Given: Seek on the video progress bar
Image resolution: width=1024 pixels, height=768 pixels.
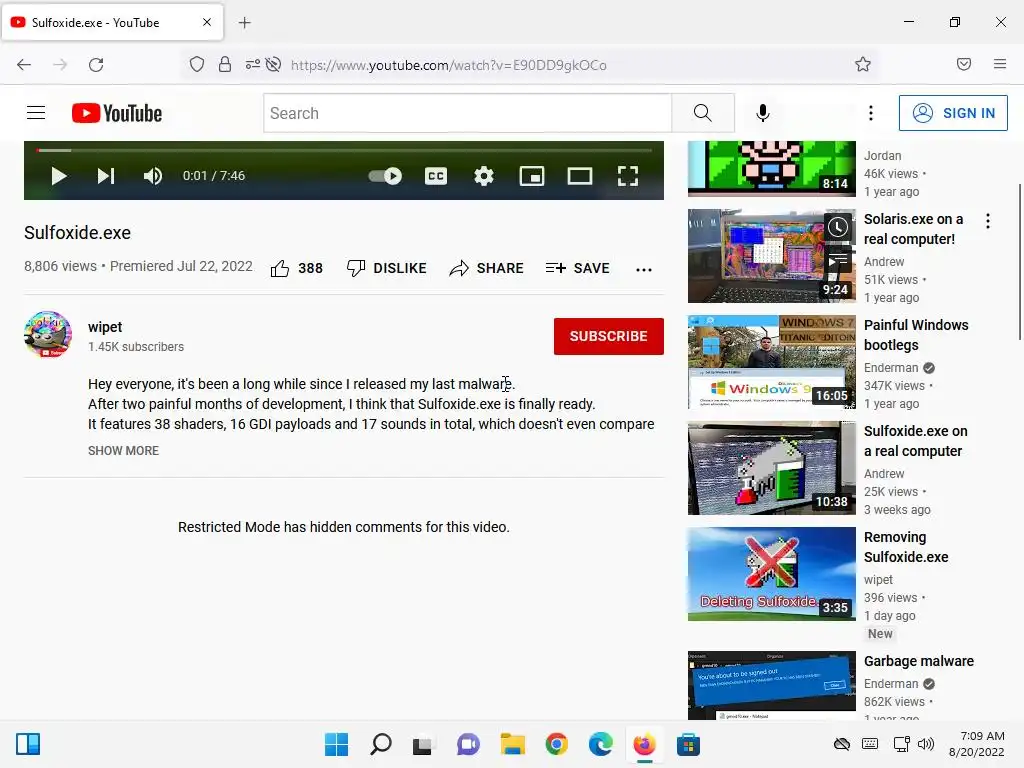Looking at the screenshot, I should click(x=344, y=150).
